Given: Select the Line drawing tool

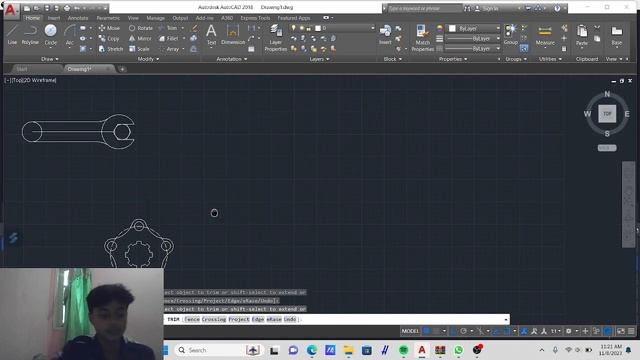Looking at the screenshot, I should click(x=12, y=34).
